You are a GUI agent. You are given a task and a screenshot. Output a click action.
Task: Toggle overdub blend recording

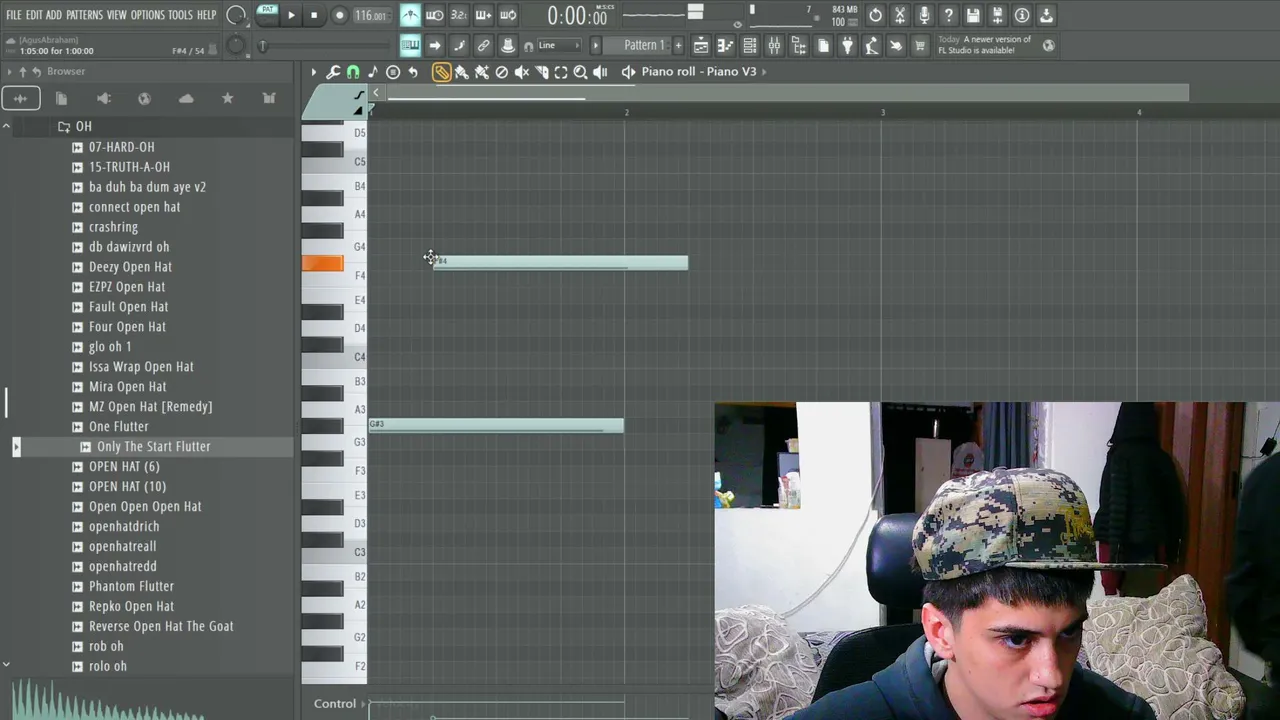pos(484,15)
